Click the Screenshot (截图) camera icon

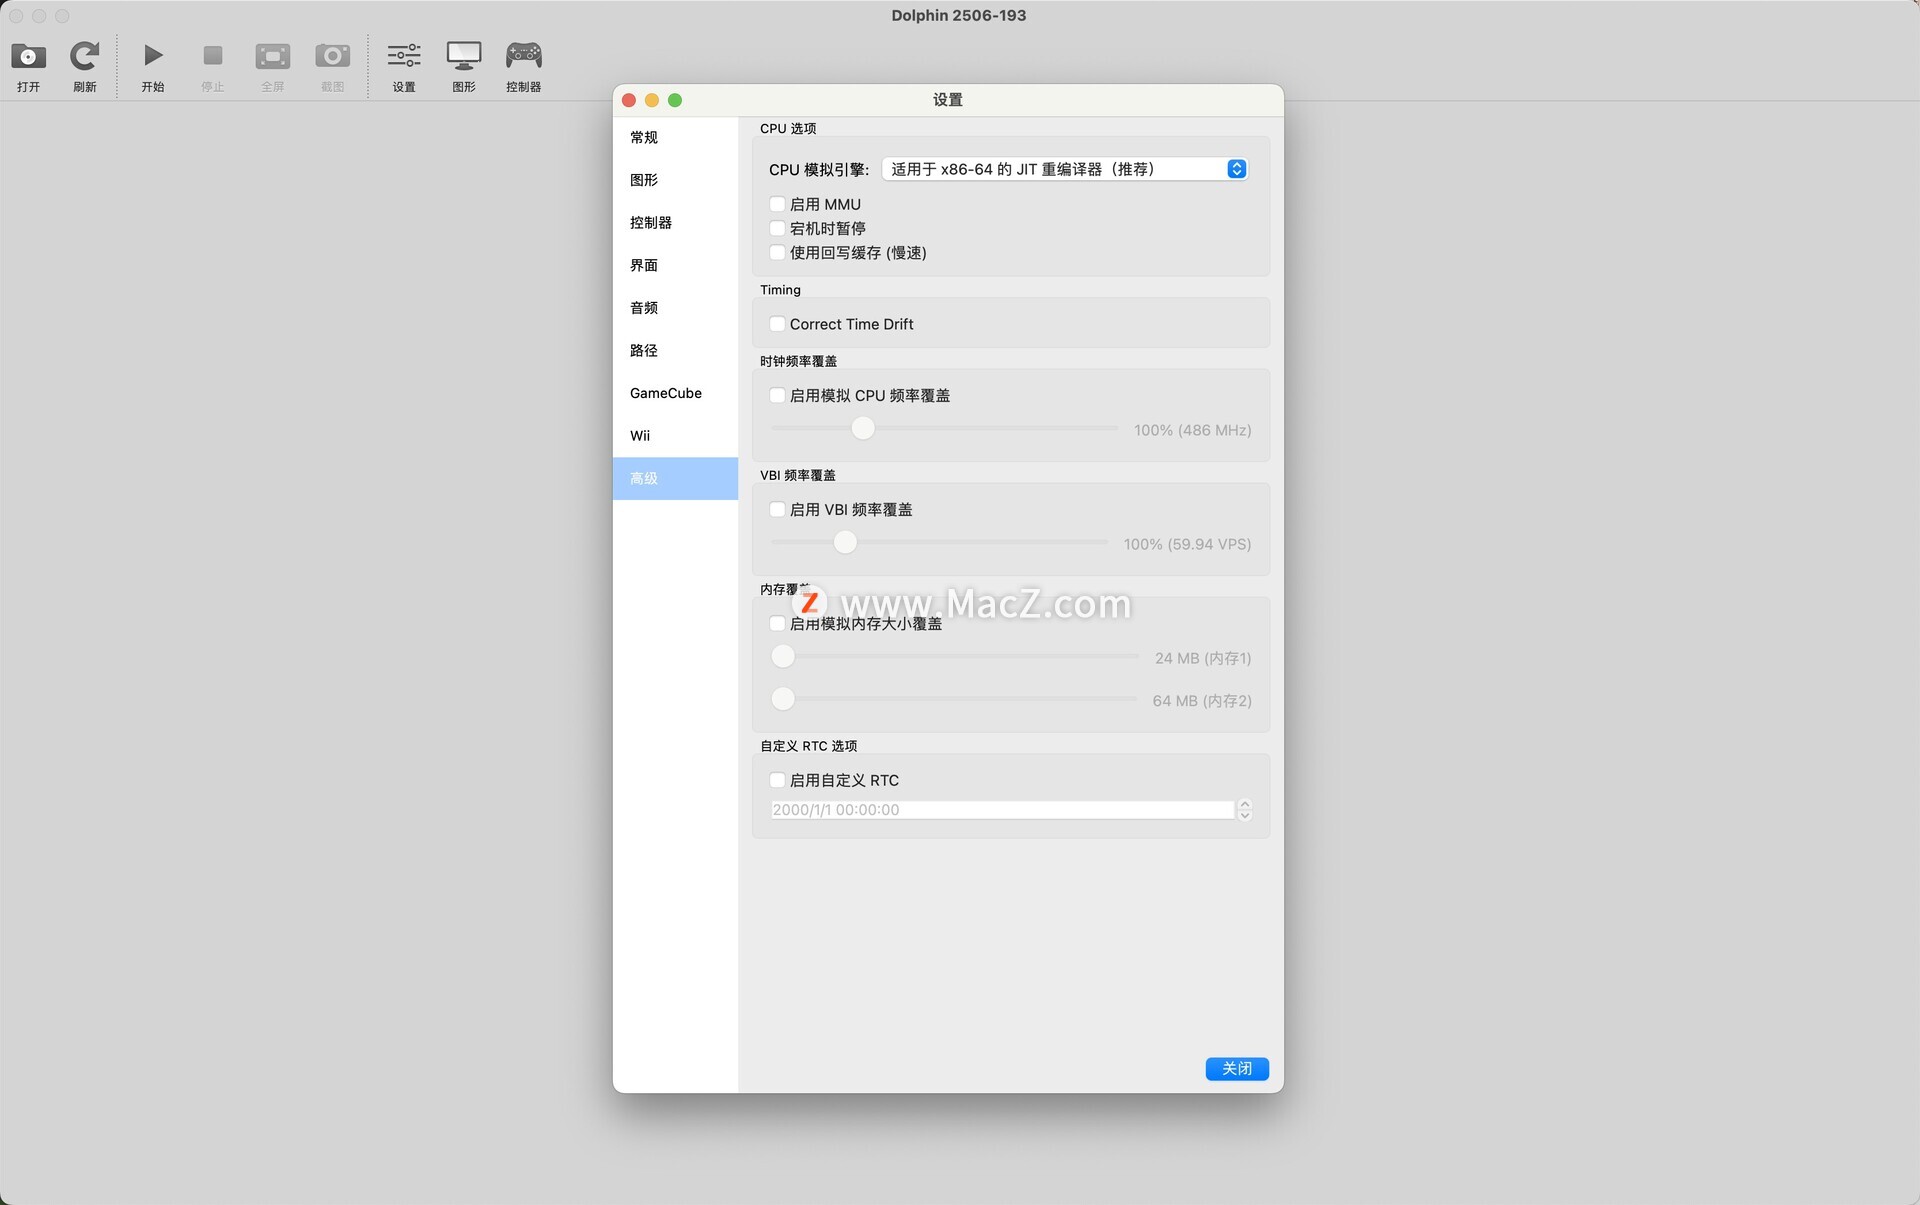pos(333,55)
